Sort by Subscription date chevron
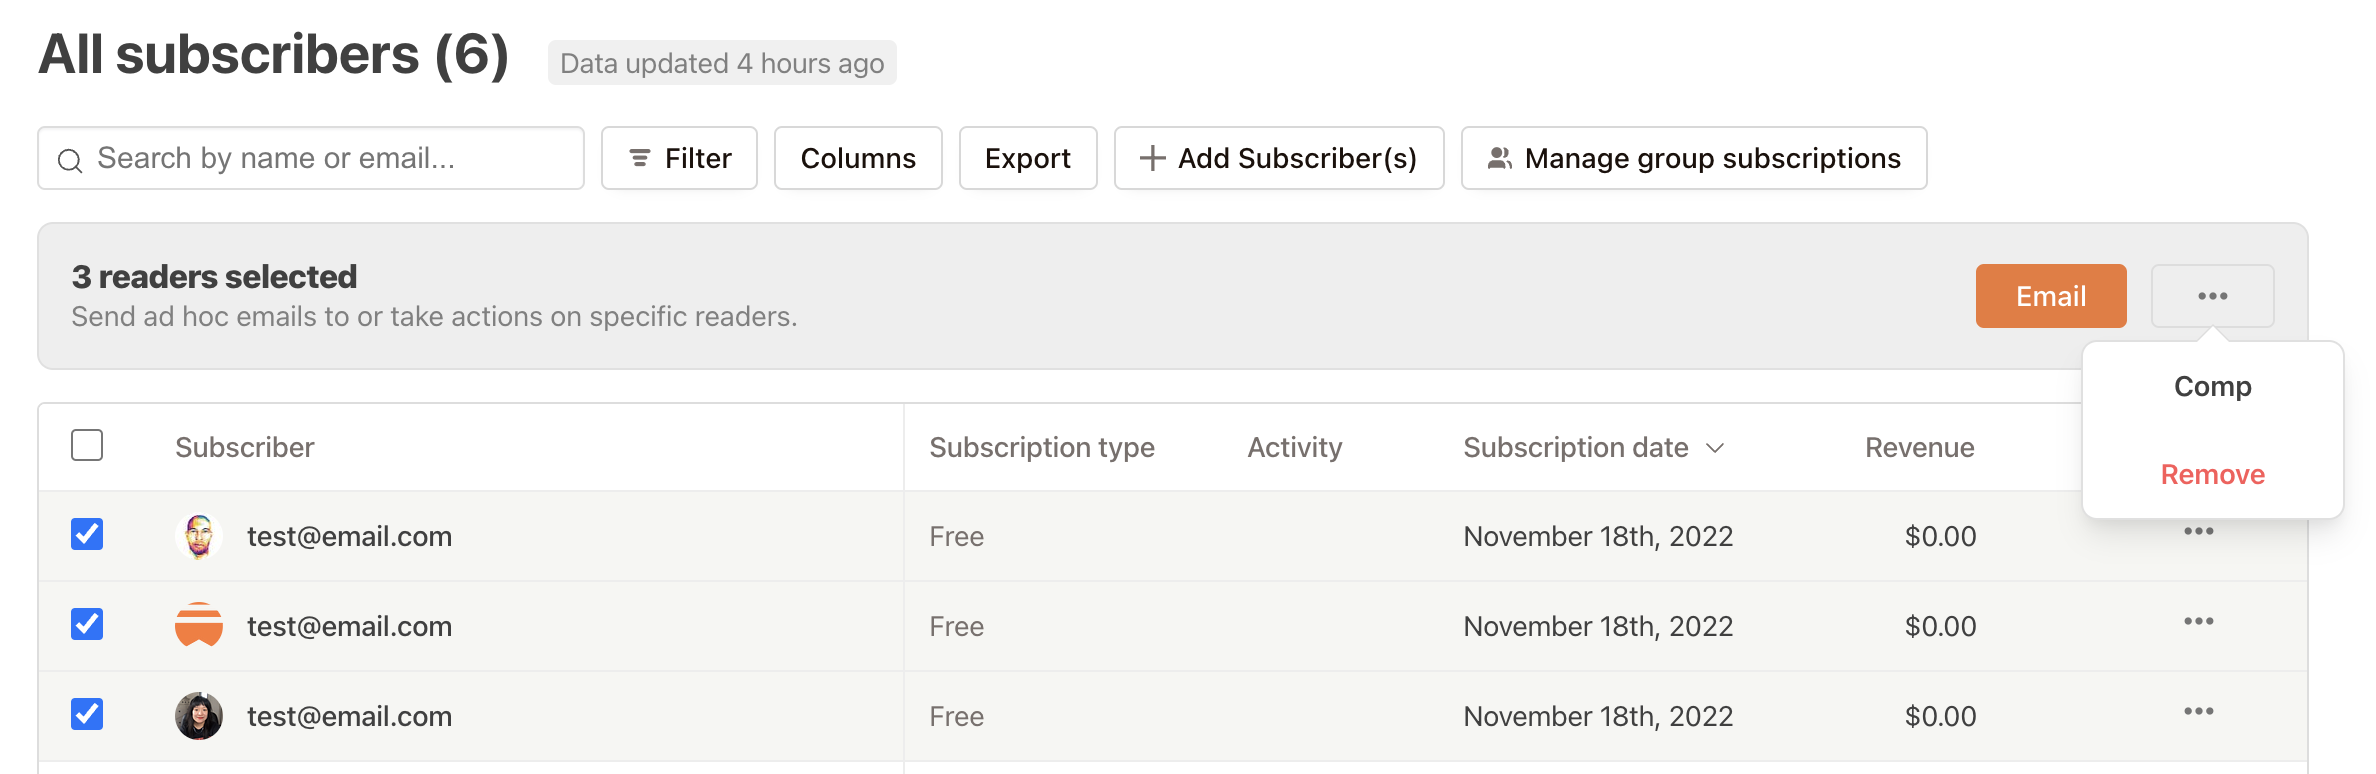This screenshot has width=2376, height=774. (x=1715, y=448)
